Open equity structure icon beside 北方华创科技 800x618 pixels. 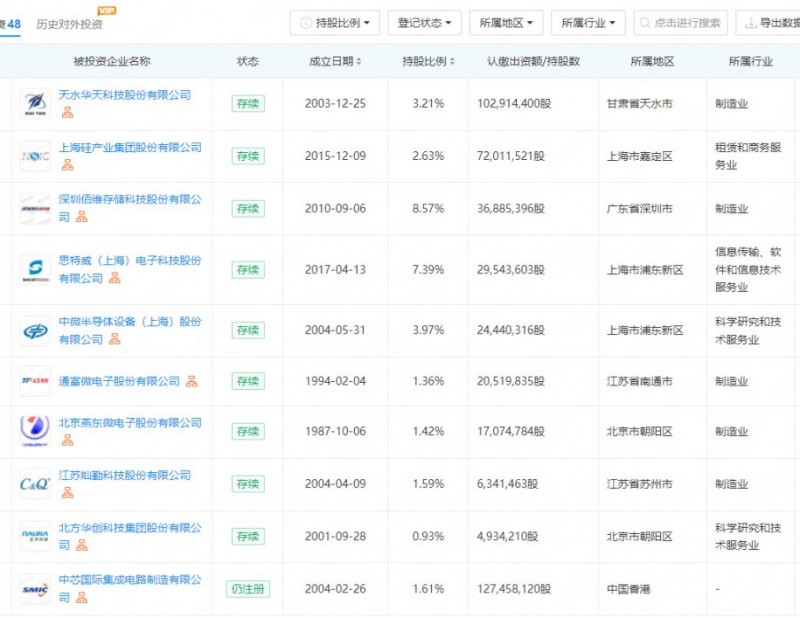click(82, 546)
